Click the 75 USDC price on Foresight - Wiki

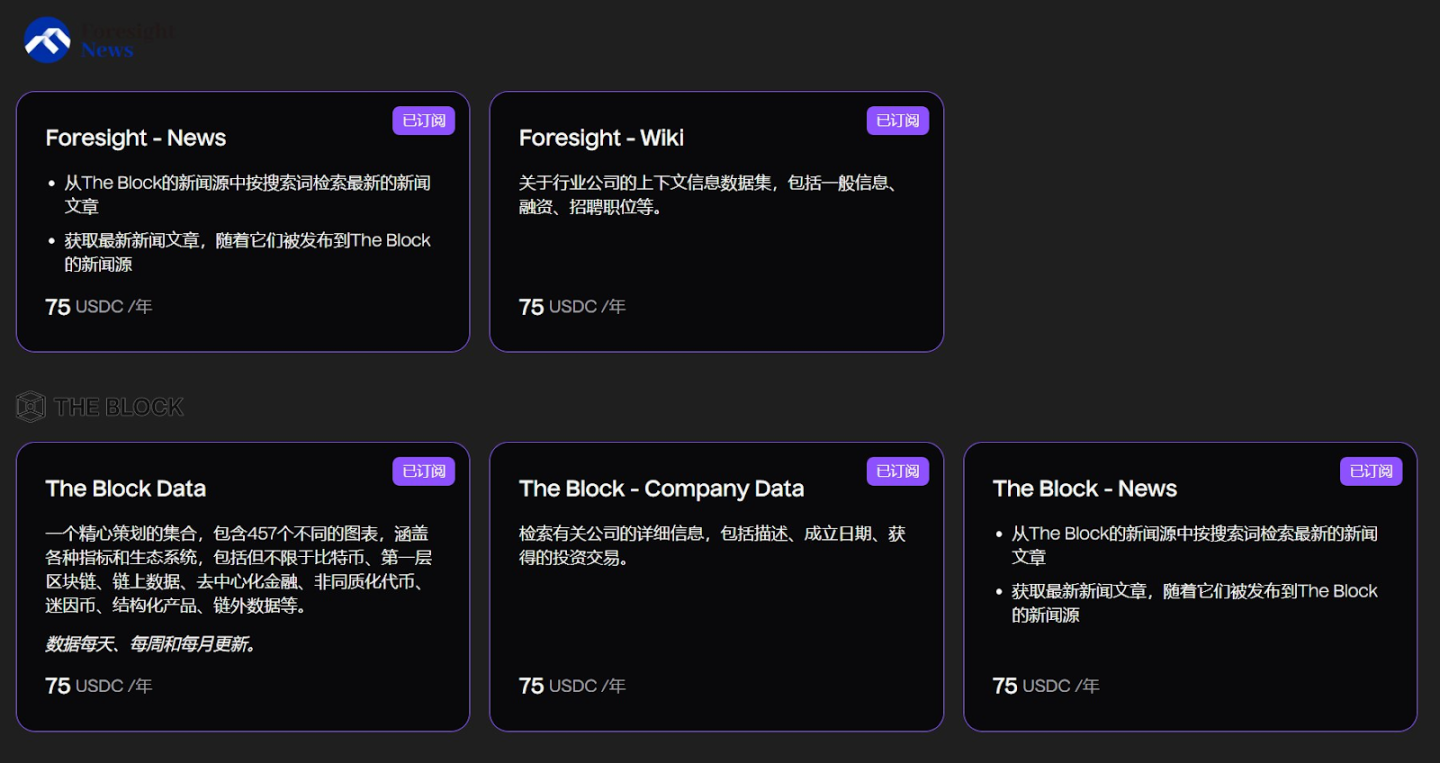(x=572, y=307)
